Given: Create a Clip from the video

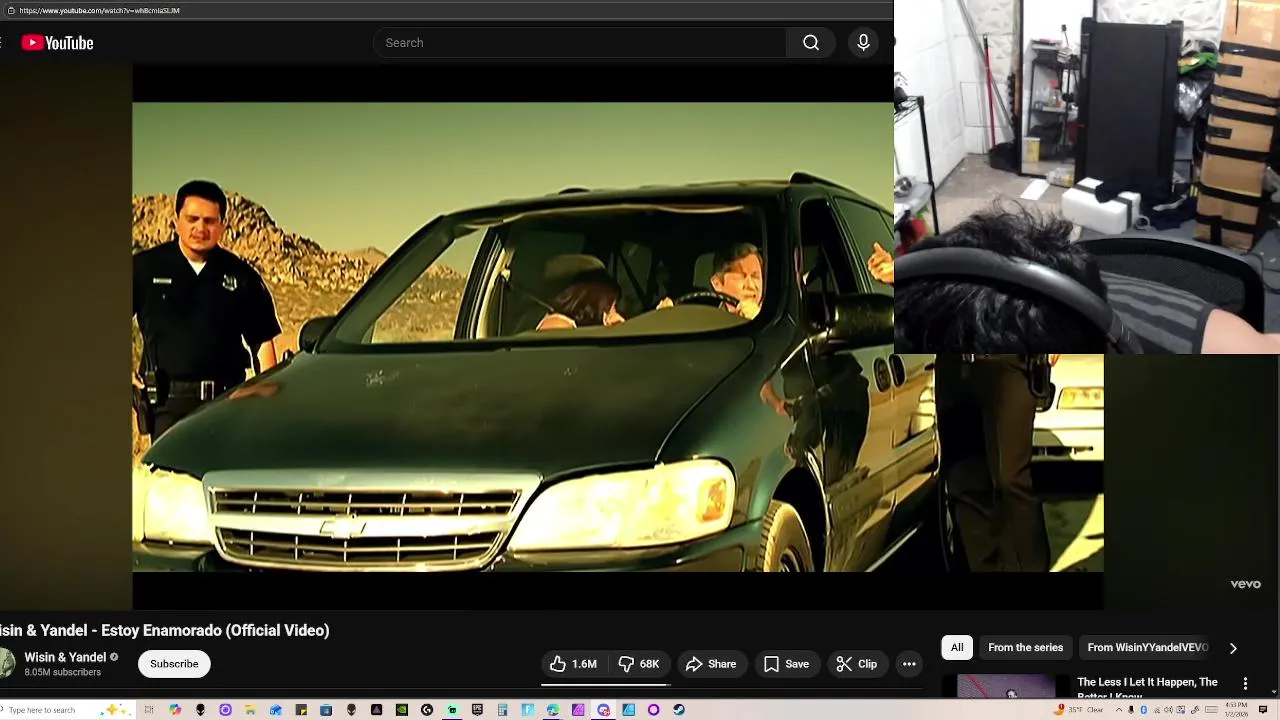Looking at the screenshot, I should (x=857, y=664).
